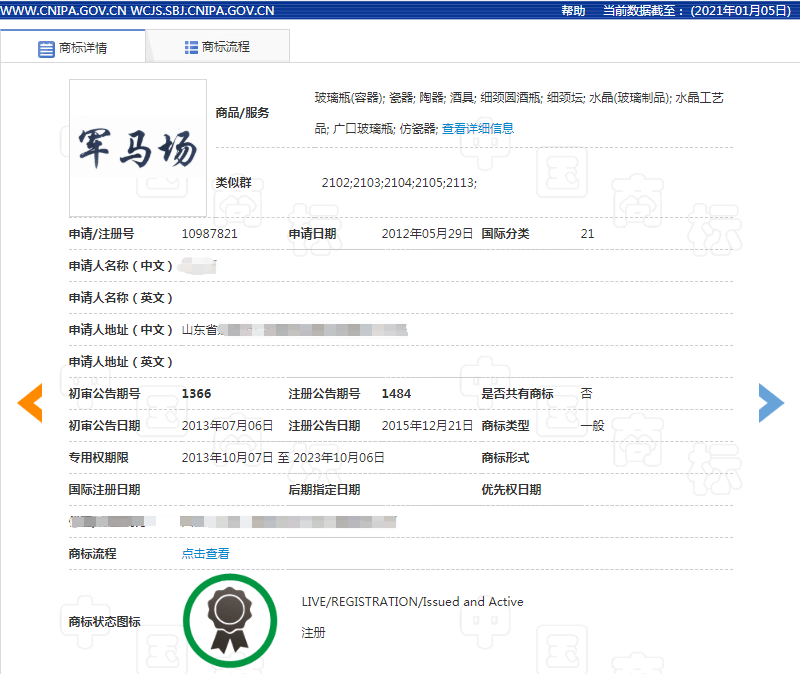Click the 优先权日期 label
This screenshot has height=674, width=800.
click(511, 490)
